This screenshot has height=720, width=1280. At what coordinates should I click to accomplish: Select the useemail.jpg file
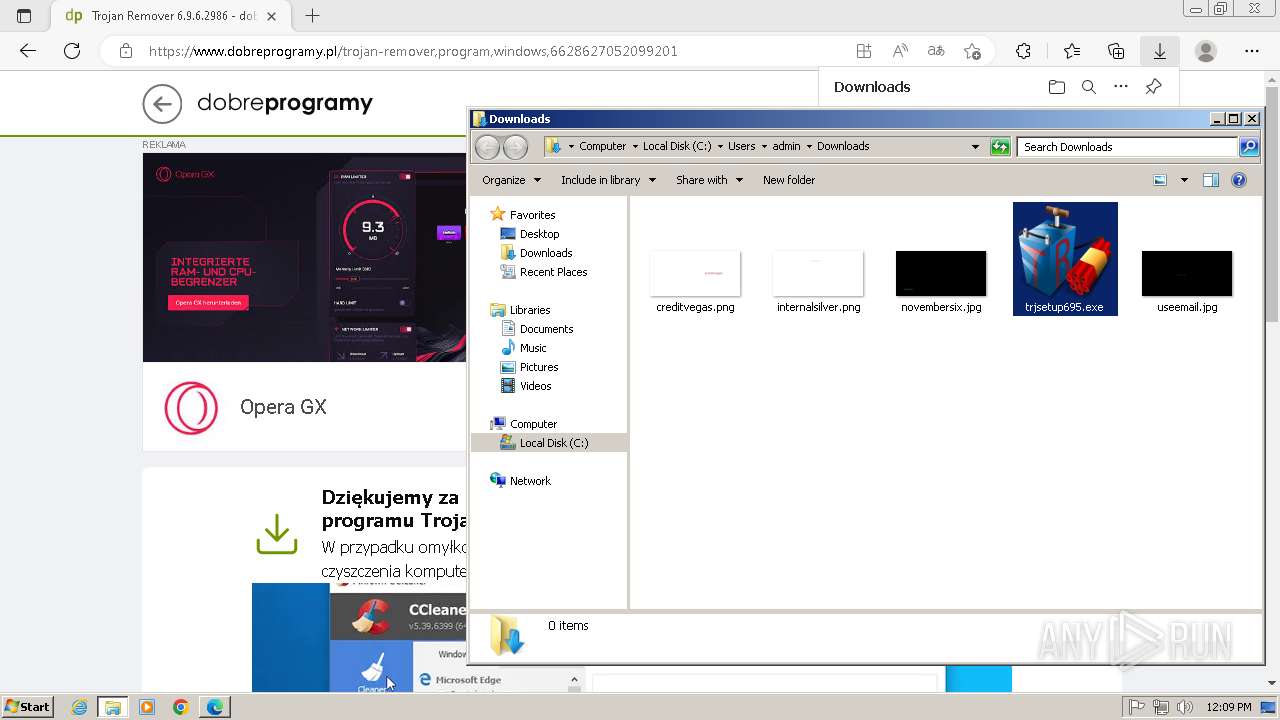tap(1187, 281)
